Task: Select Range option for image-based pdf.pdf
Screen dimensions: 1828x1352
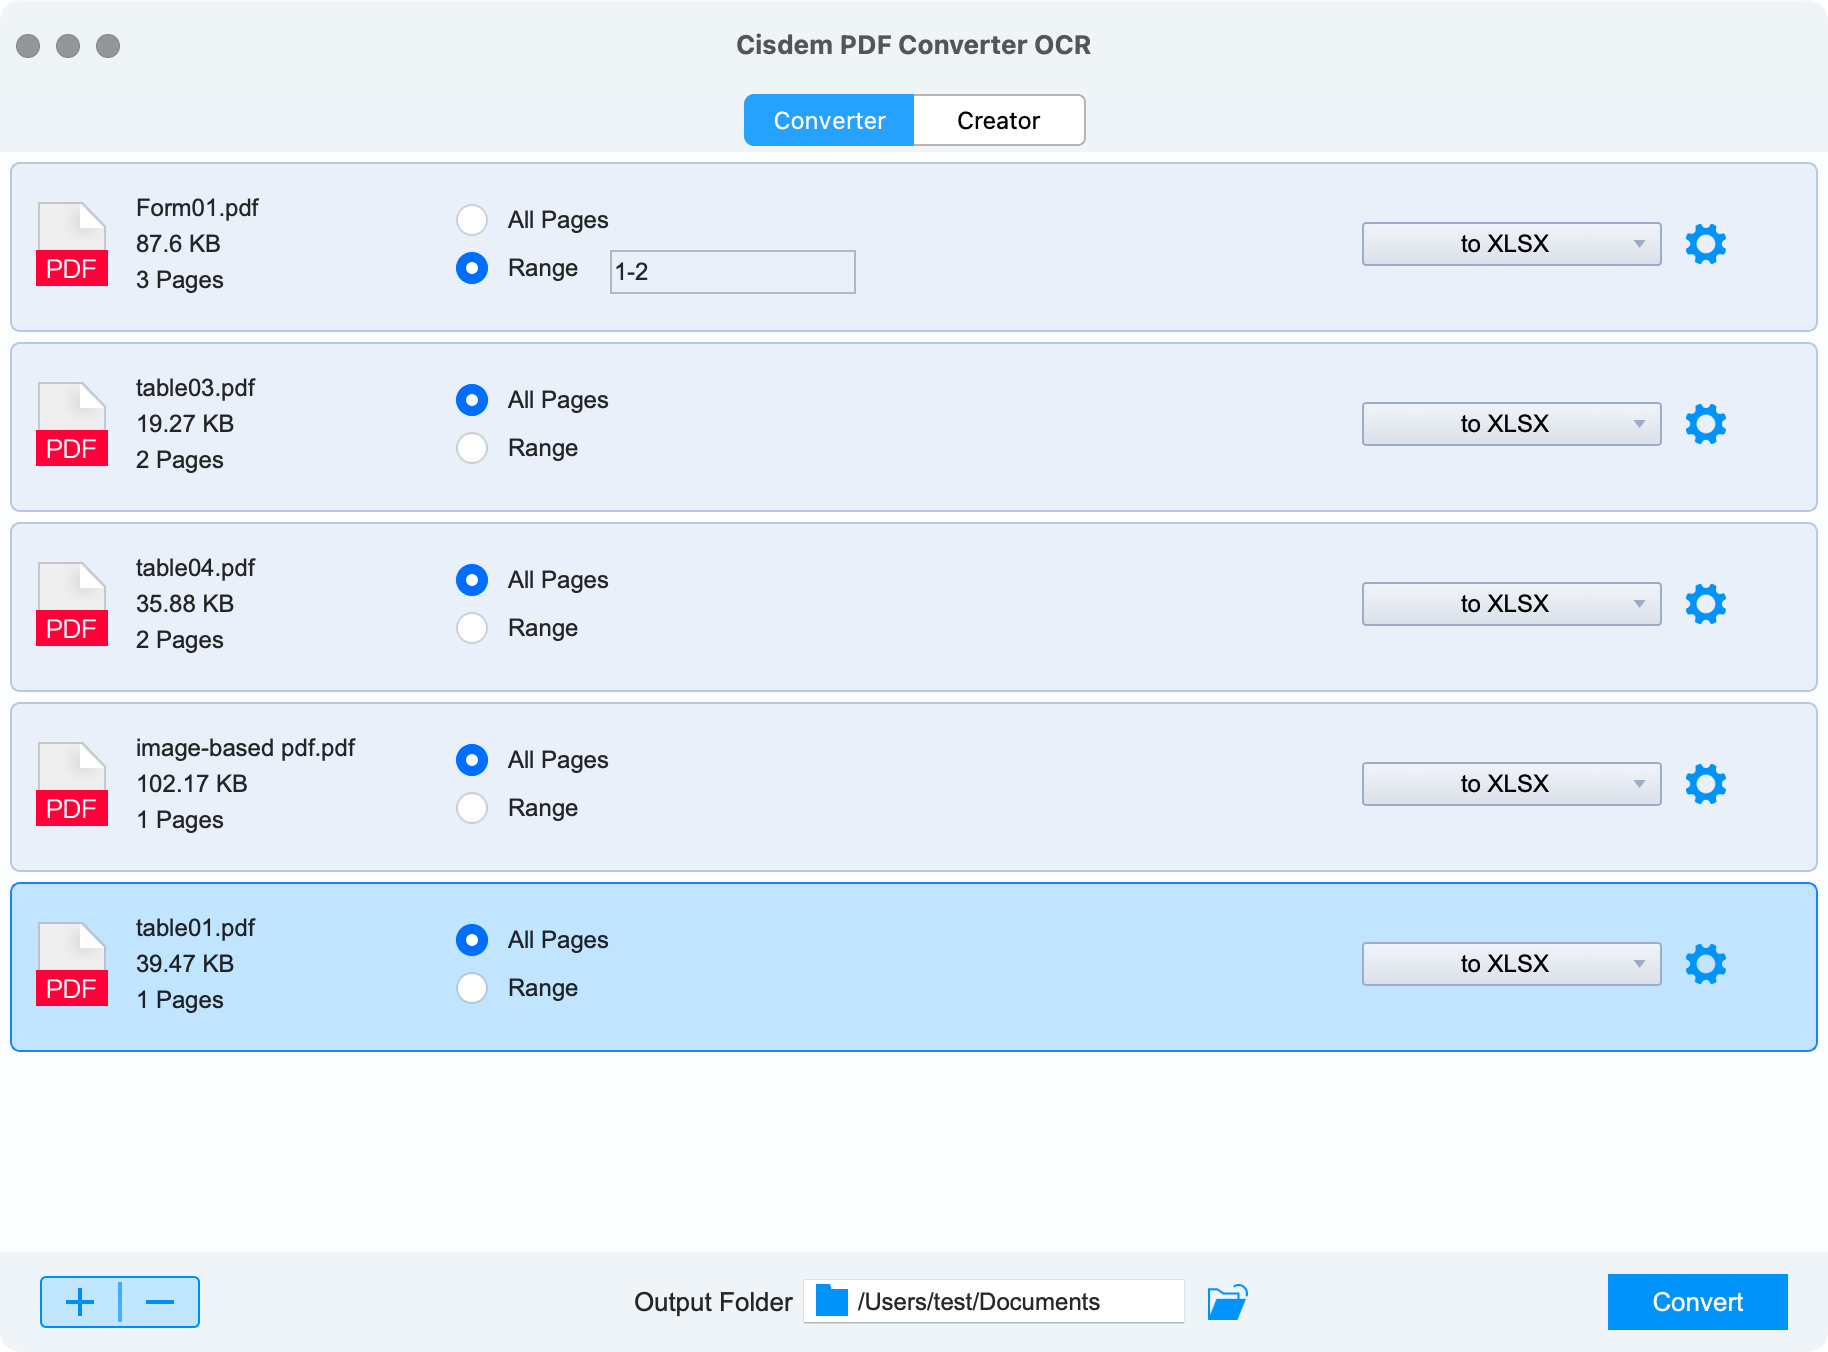Action: [472, 808]
